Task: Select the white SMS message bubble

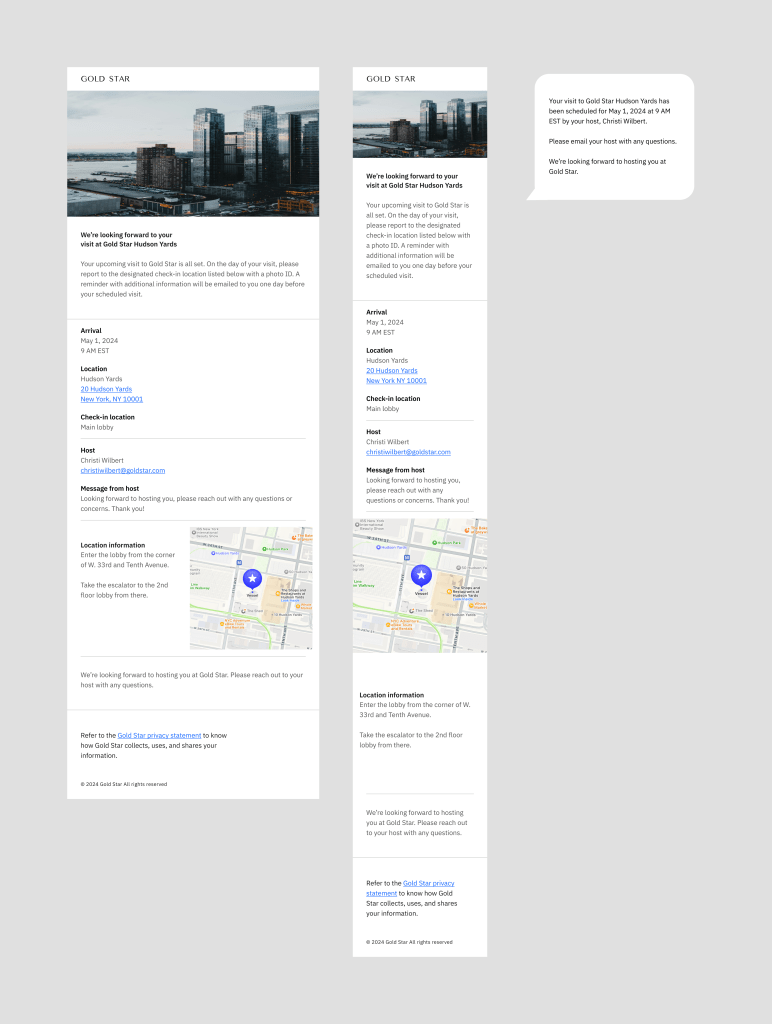Action: pyautogui.click(x=610, y=136)
